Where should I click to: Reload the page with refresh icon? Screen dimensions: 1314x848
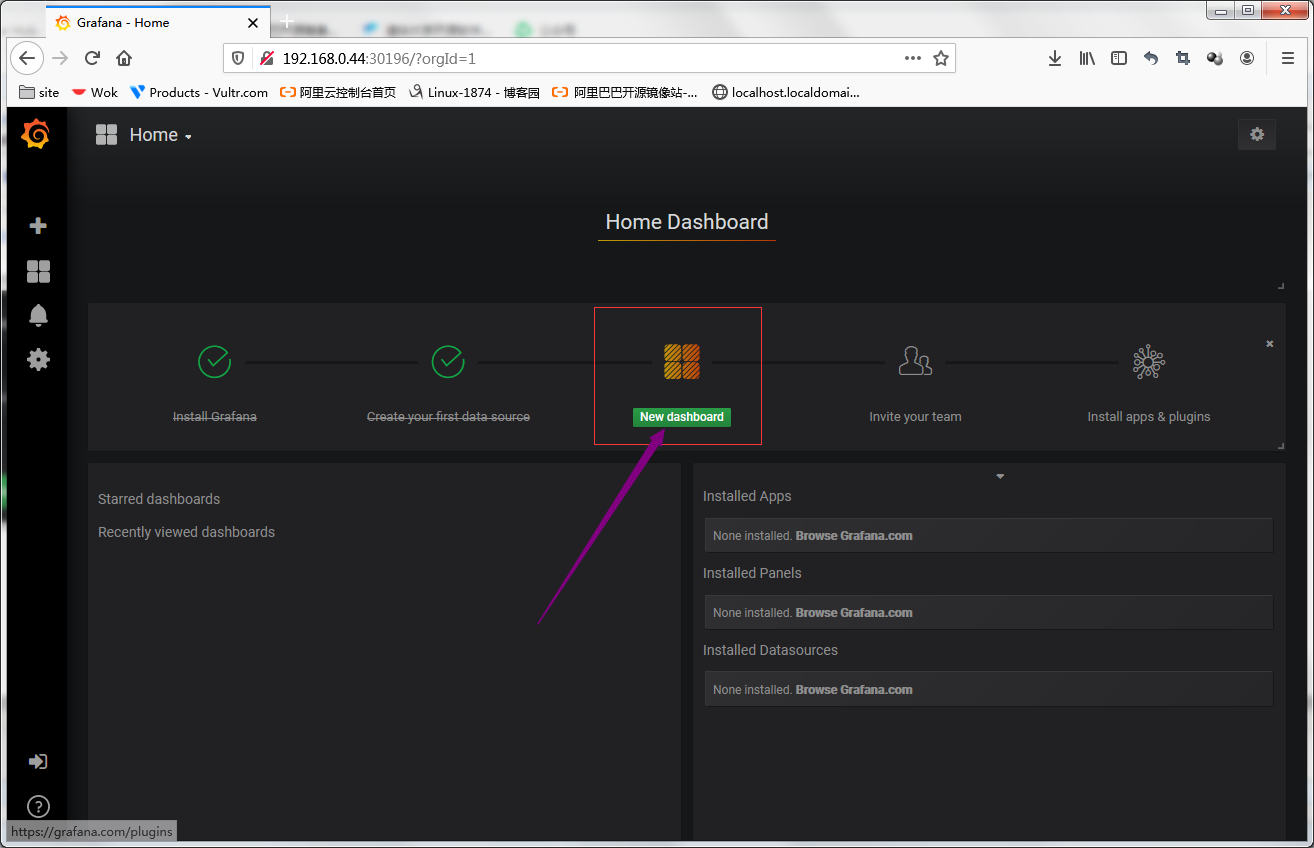(x=92, y=58)
